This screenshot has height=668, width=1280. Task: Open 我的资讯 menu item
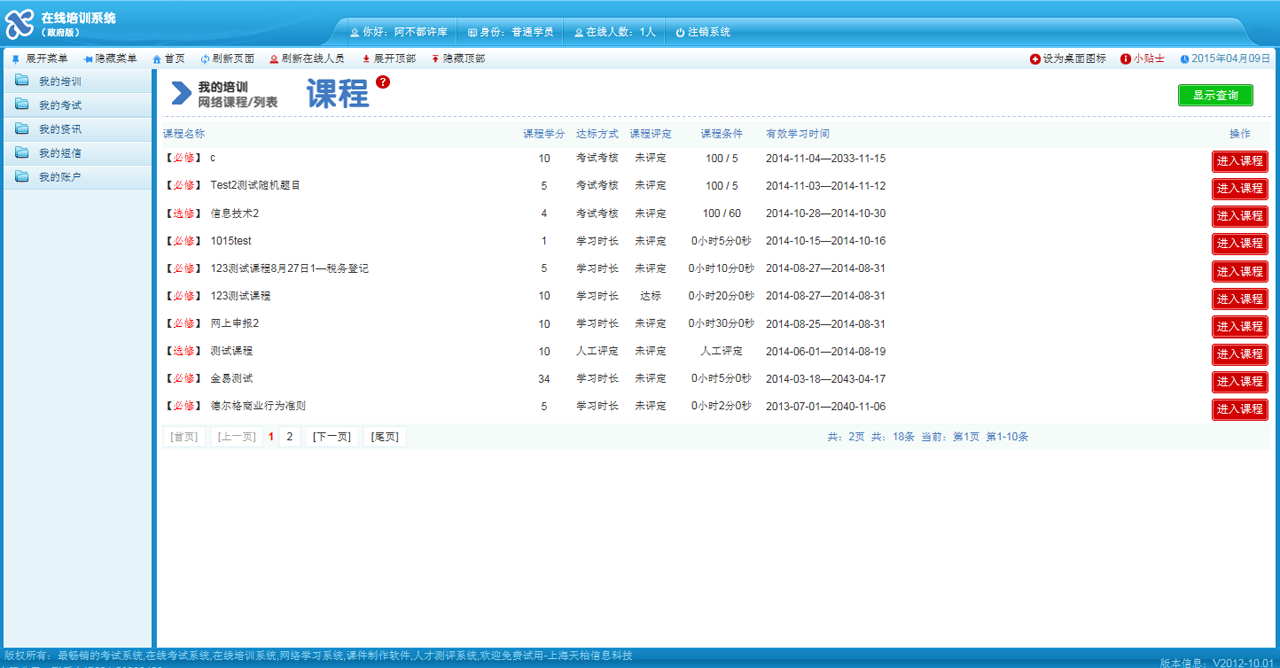point(60,129)
